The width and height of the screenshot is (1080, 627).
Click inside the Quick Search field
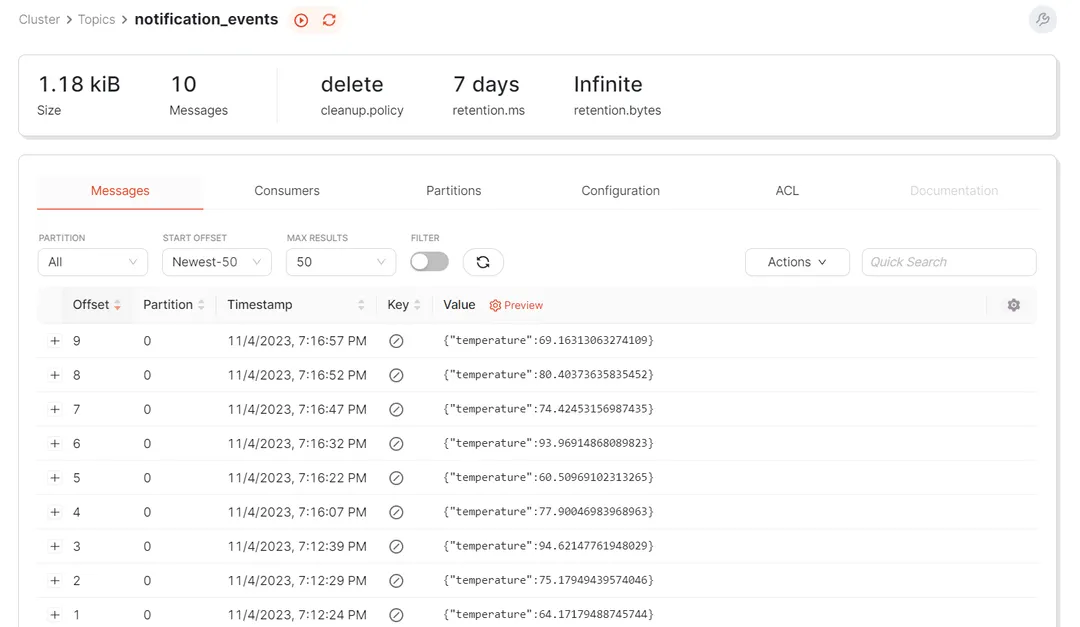948,261
